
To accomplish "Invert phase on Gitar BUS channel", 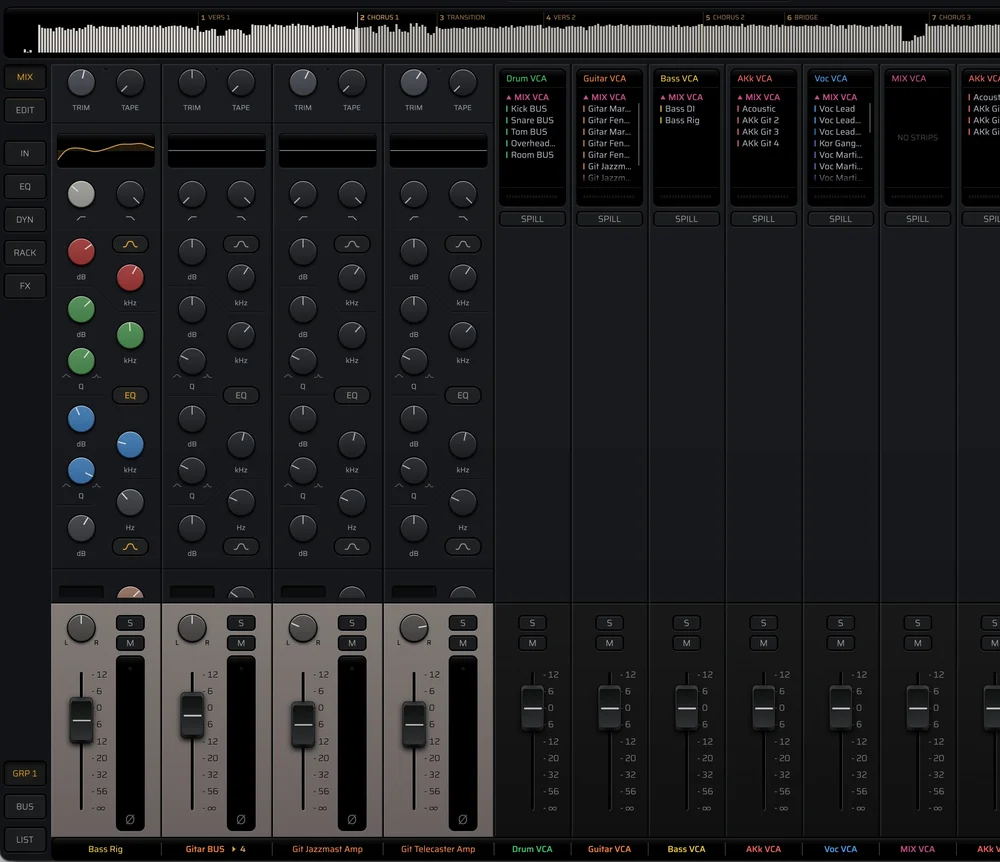I will click(241, 819).
